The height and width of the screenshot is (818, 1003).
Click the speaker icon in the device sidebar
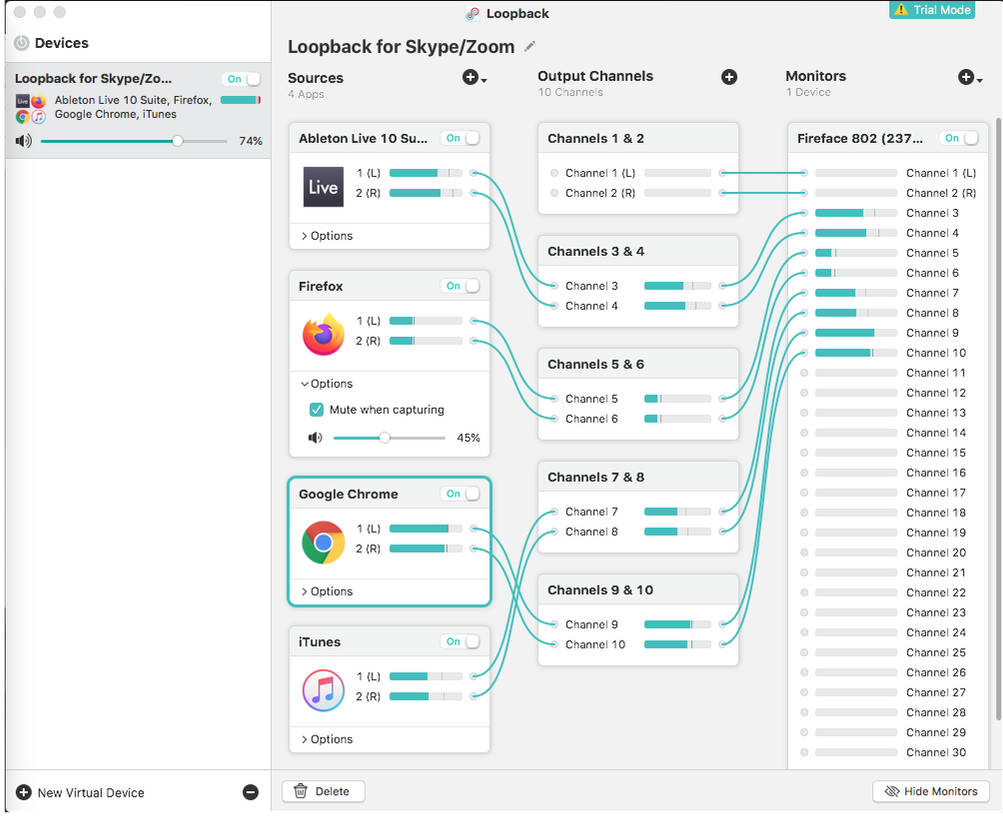23,141
